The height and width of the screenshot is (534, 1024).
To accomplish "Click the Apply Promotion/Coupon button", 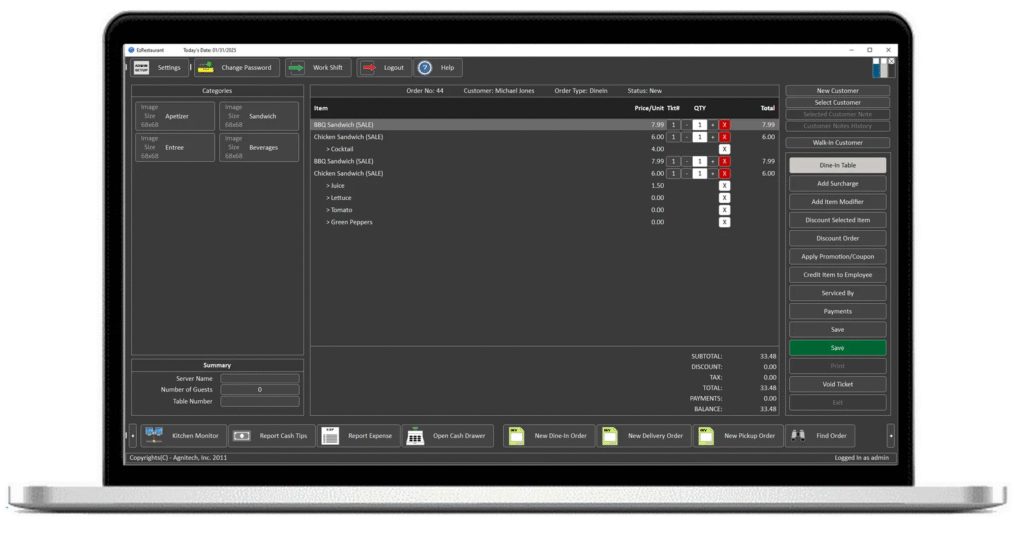I will tap(837, 257).
